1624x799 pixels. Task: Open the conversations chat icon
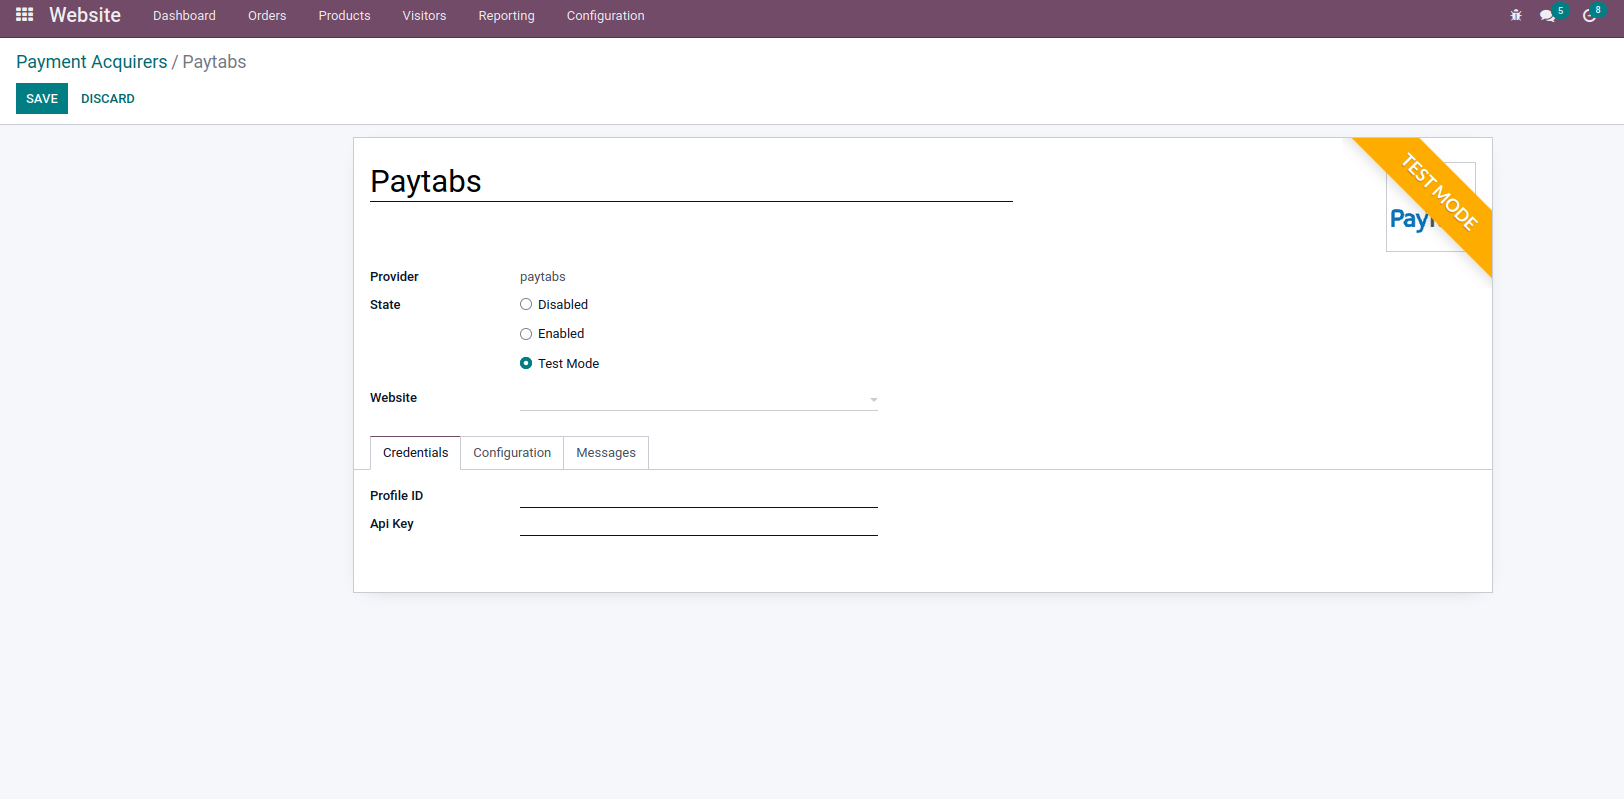point(1547,15)
